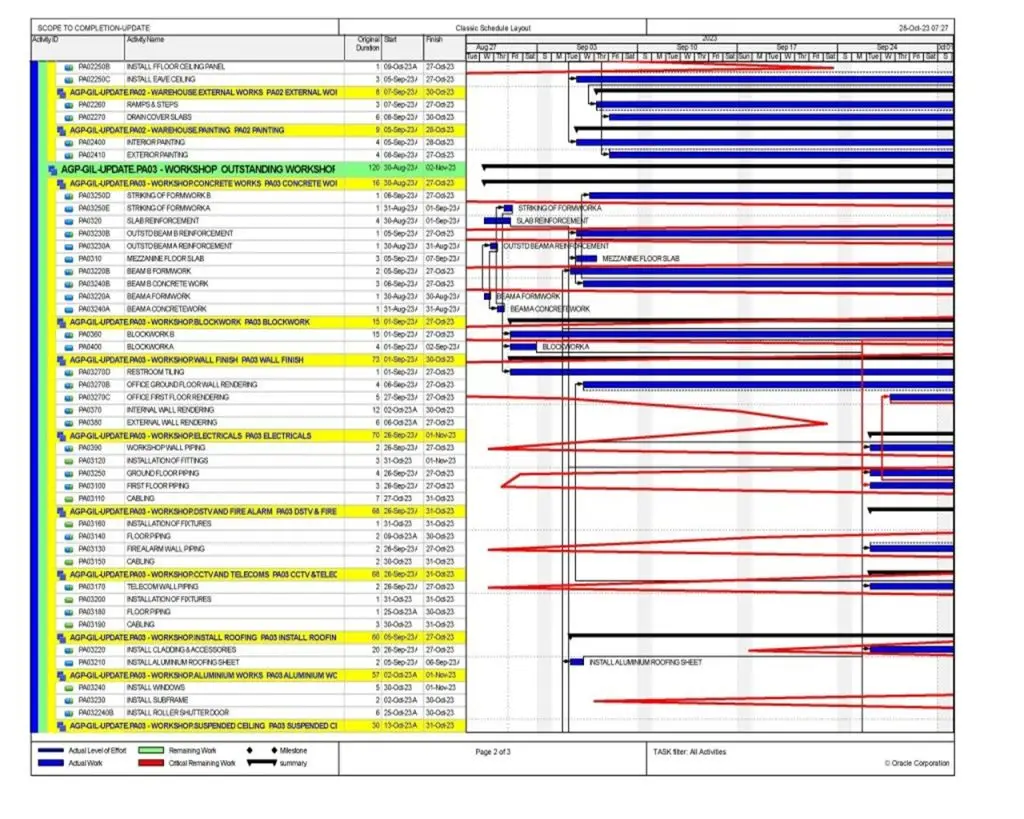Click the Original Duration column header
Screen dimensions: 1024x819
click(x=368, y=44)
